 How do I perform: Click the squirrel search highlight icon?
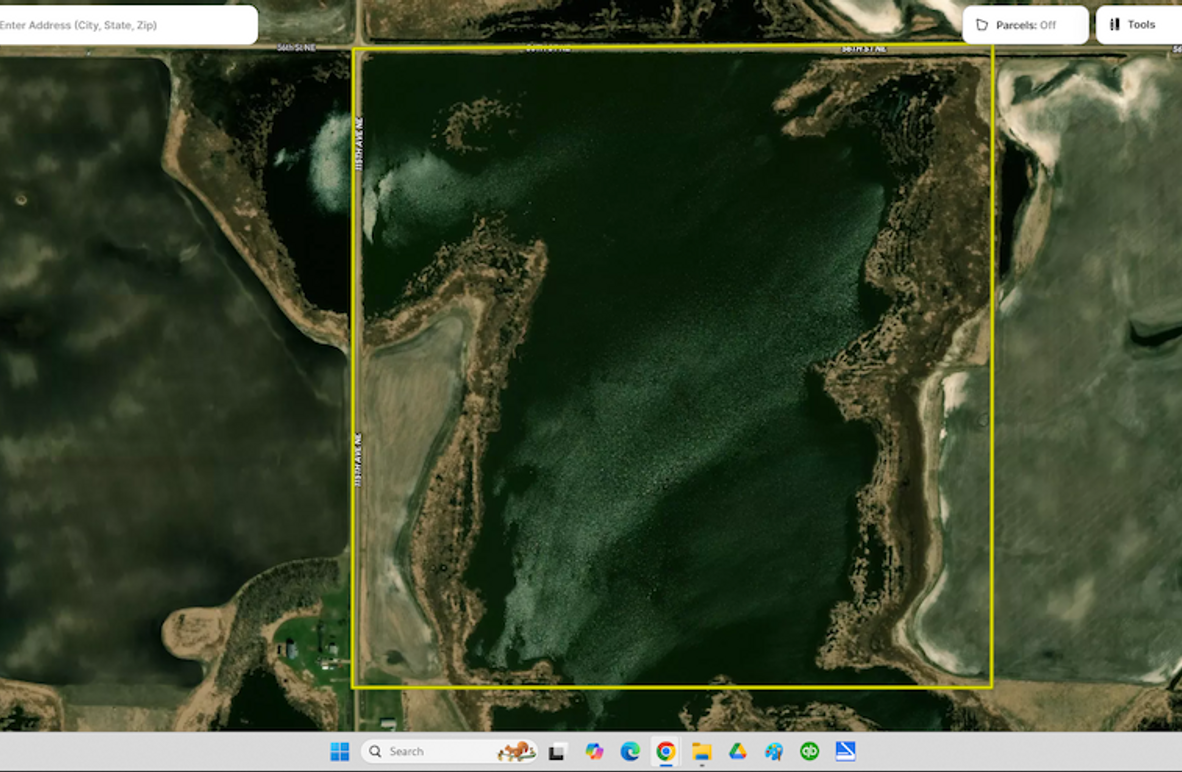(x=516, y=751)
